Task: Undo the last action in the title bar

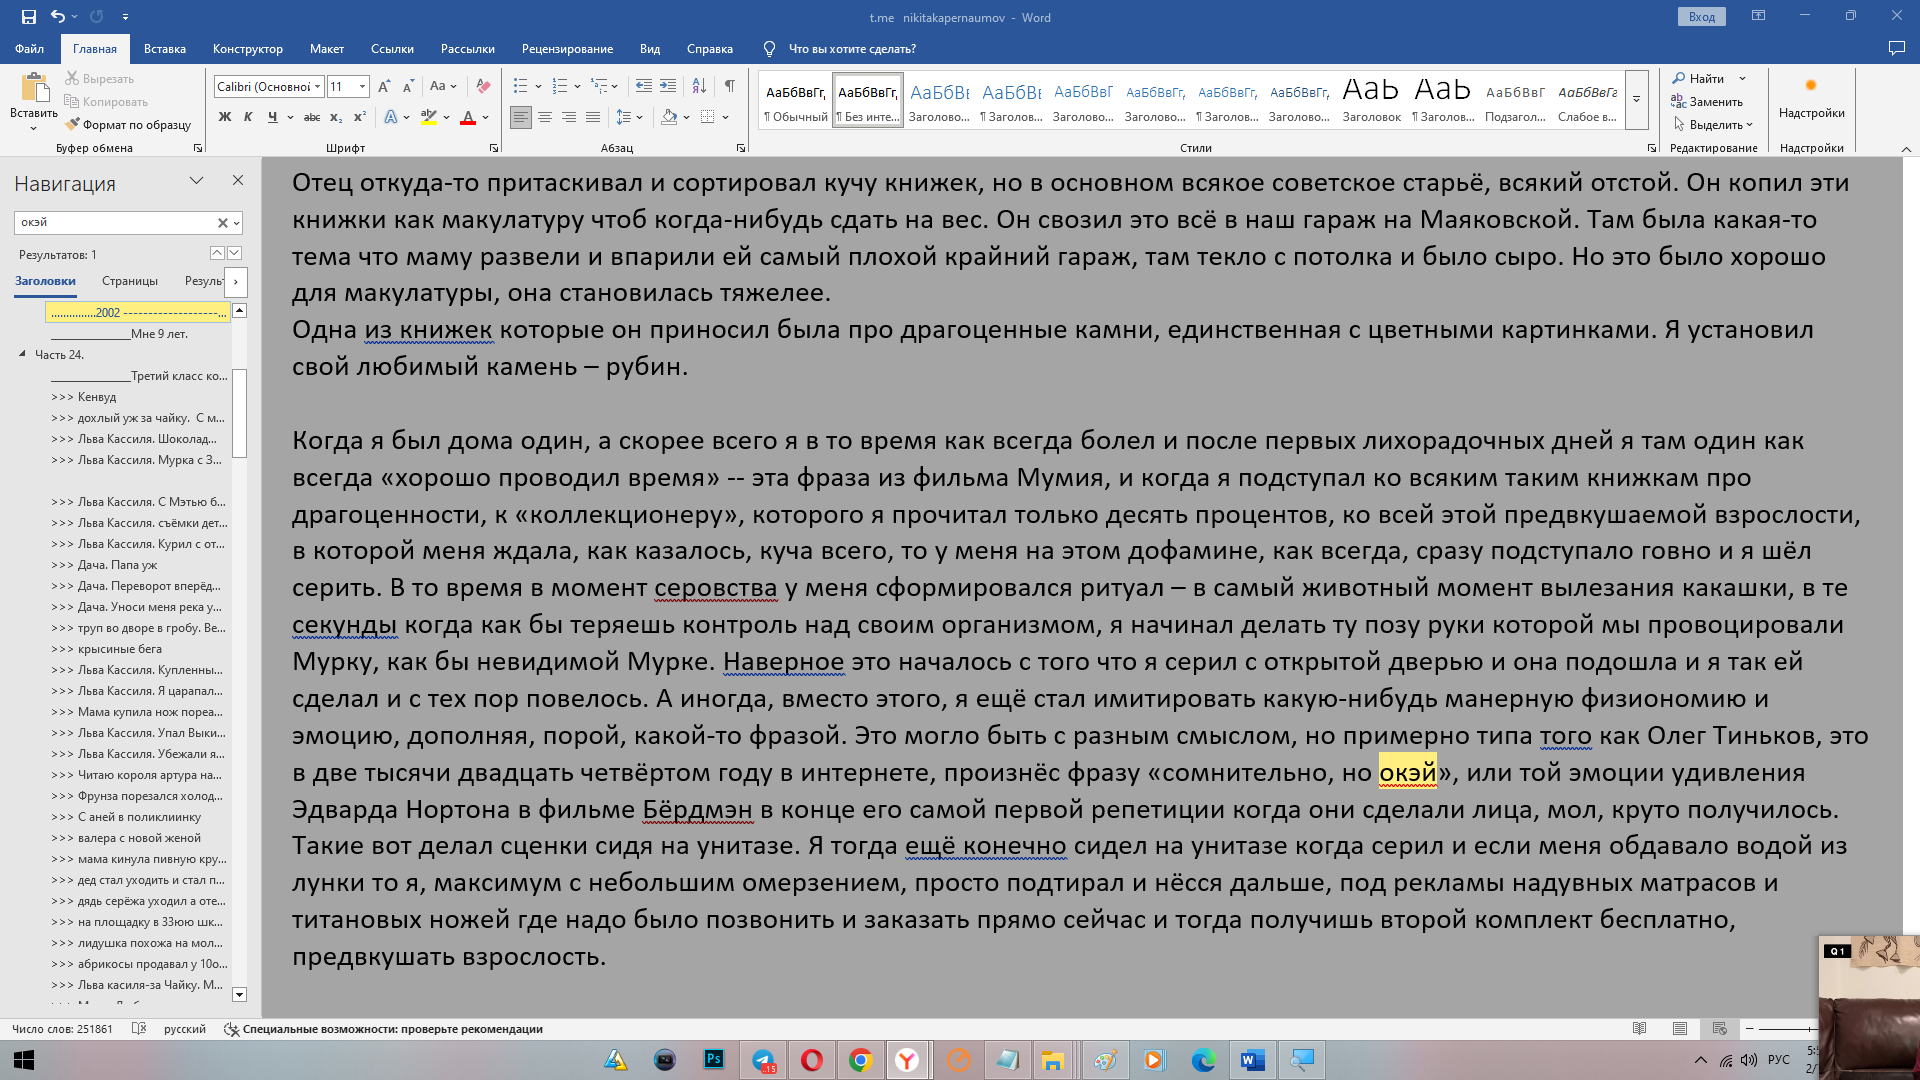Action: coord(58,17)
